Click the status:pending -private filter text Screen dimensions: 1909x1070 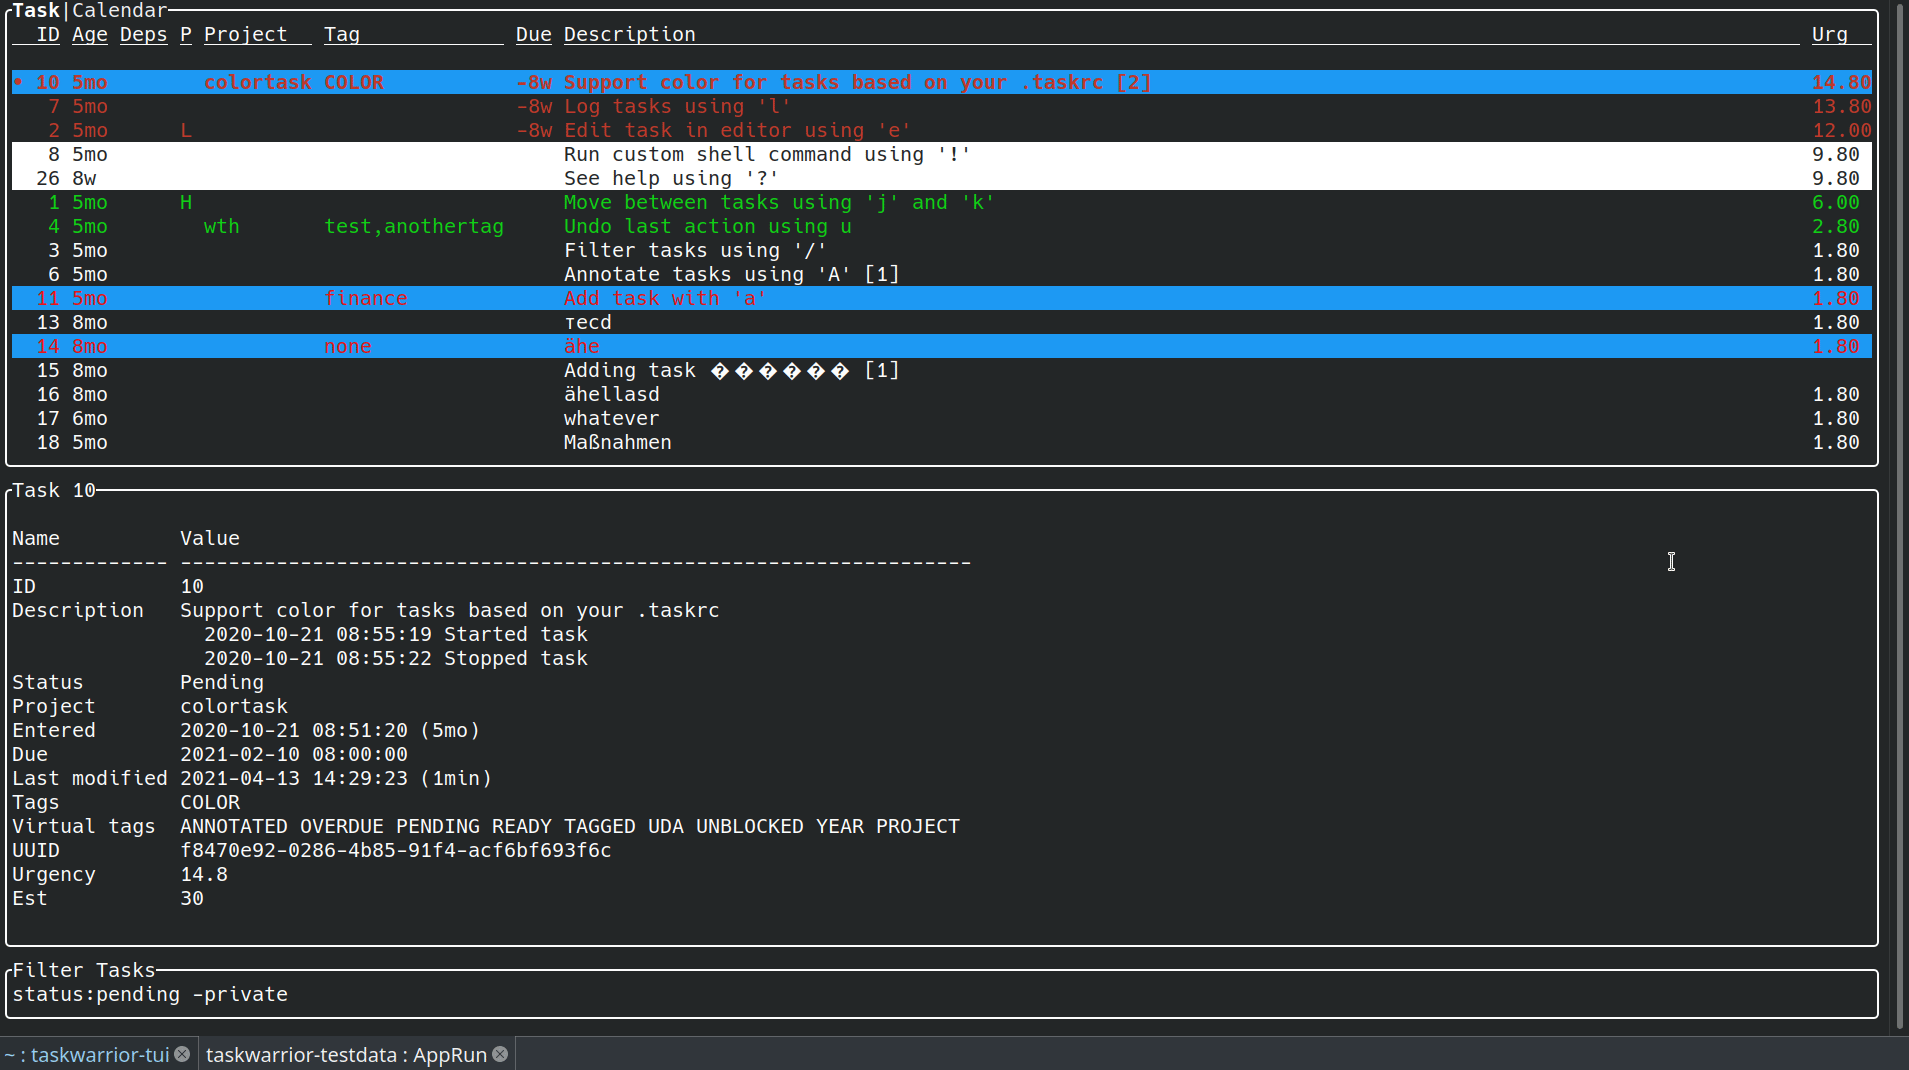click(x=149, y=995)
